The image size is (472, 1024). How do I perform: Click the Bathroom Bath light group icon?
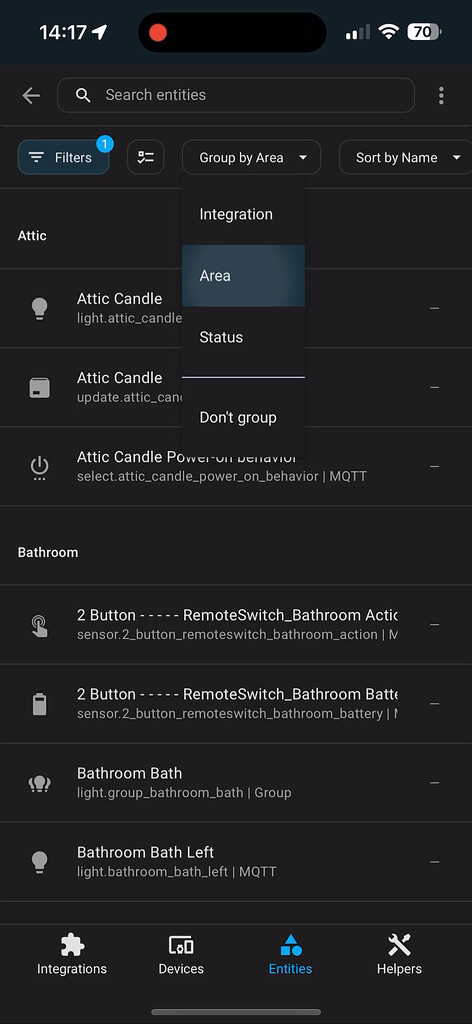(x=40, y=783)
